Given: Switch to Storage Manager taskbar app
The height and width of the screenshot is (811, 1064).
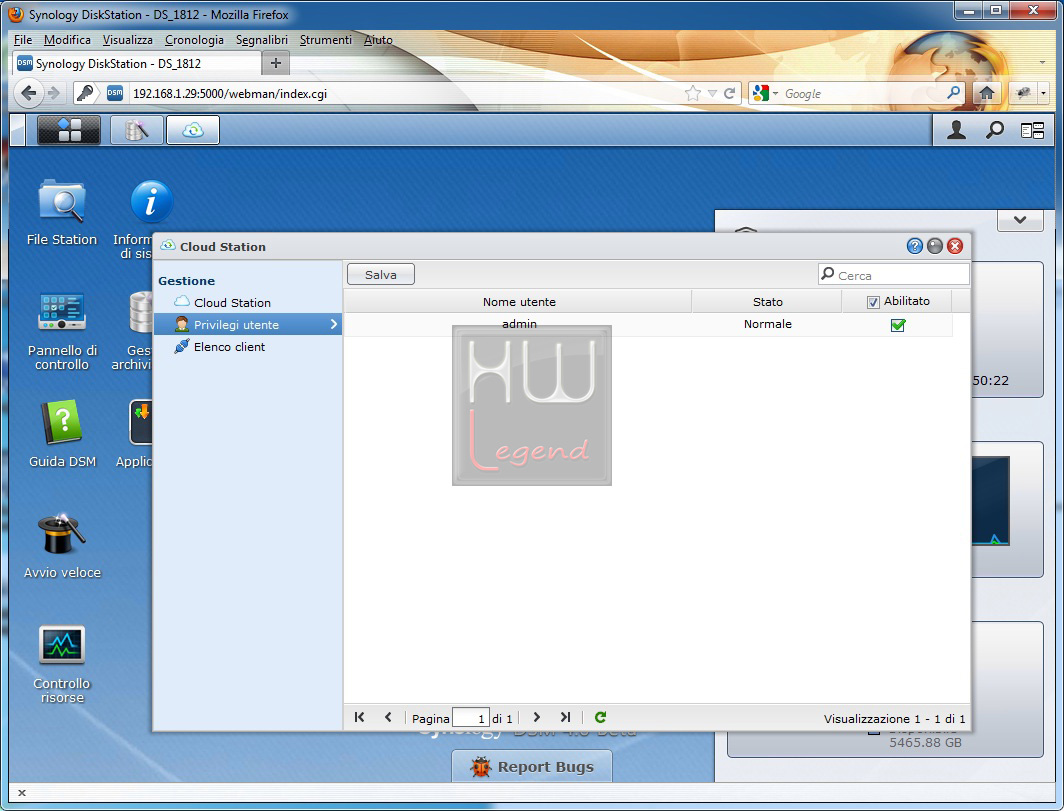Looking at the screenshot, I should [x=136, y=130].
